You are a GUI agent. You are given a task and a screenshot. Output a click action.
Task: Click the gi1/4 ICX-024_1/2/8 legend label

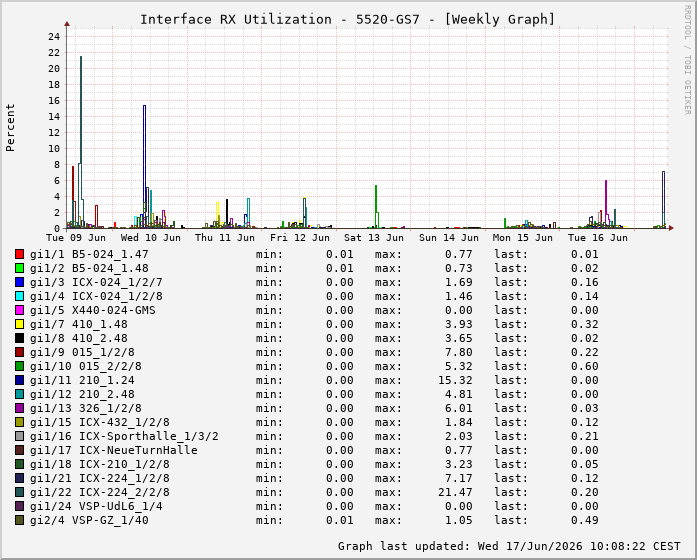pos(96,296)
